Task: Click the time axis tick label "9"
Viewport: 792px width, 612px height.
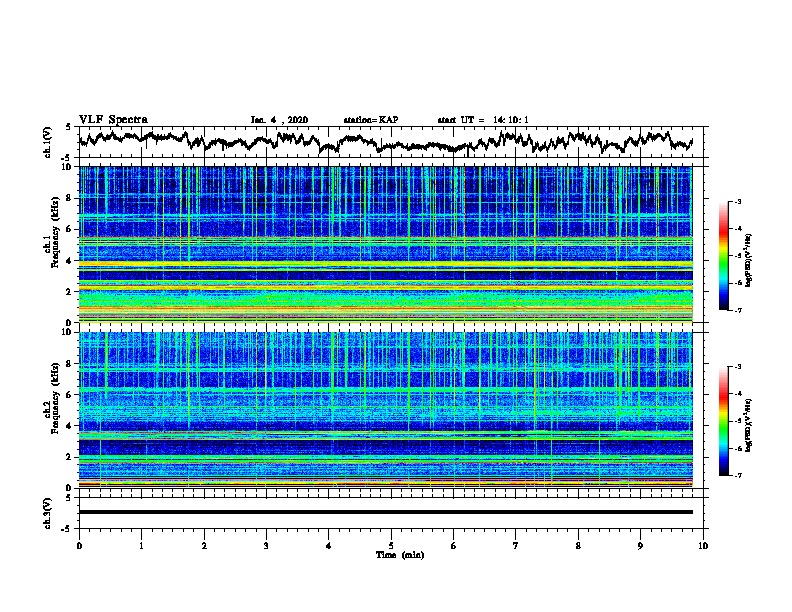Action: point(640,546)
